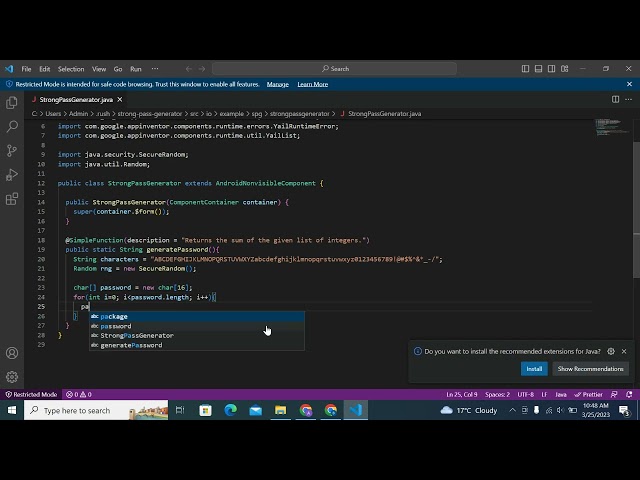The width and height of the screenshot is (640, 480).
Task: Open the Extensions view
Action: pos(12,199)
